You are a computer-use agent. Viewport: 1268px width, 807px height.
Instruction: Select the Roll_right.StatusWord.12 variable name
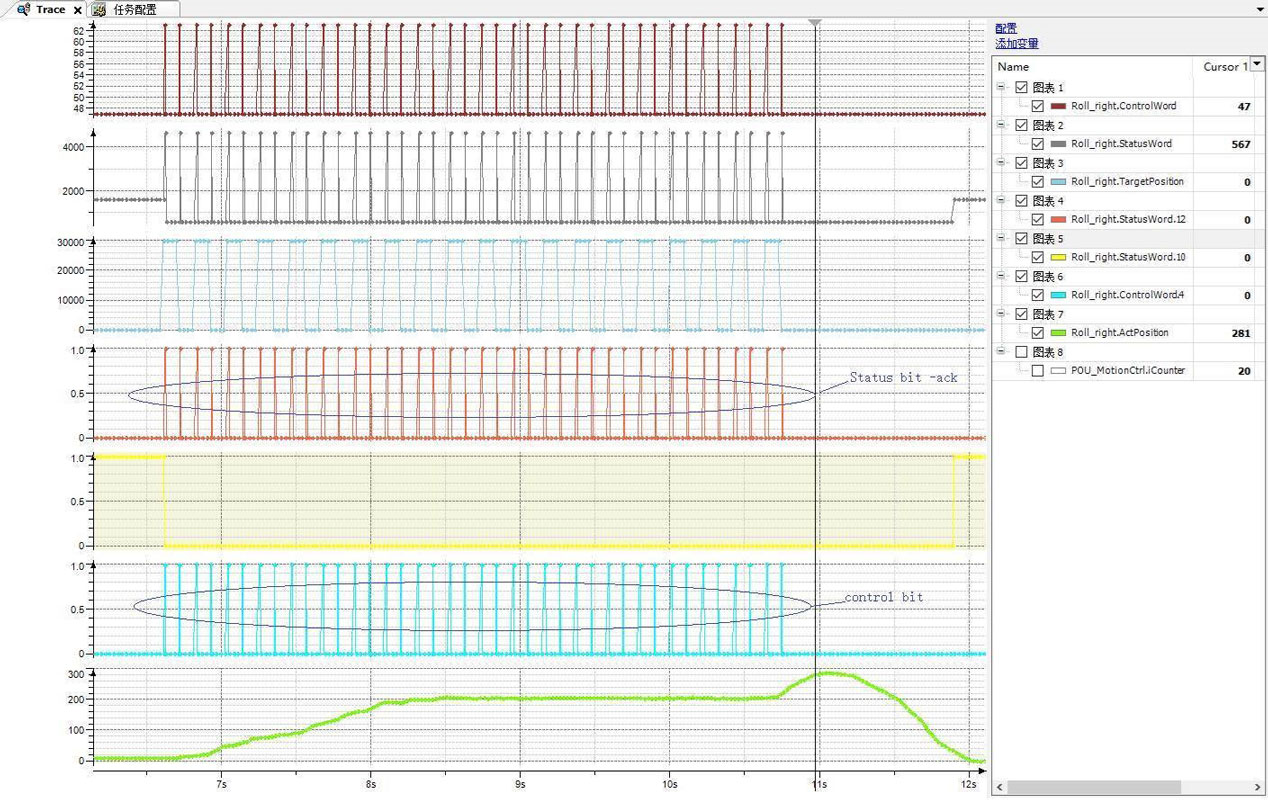coord(1128,219)
